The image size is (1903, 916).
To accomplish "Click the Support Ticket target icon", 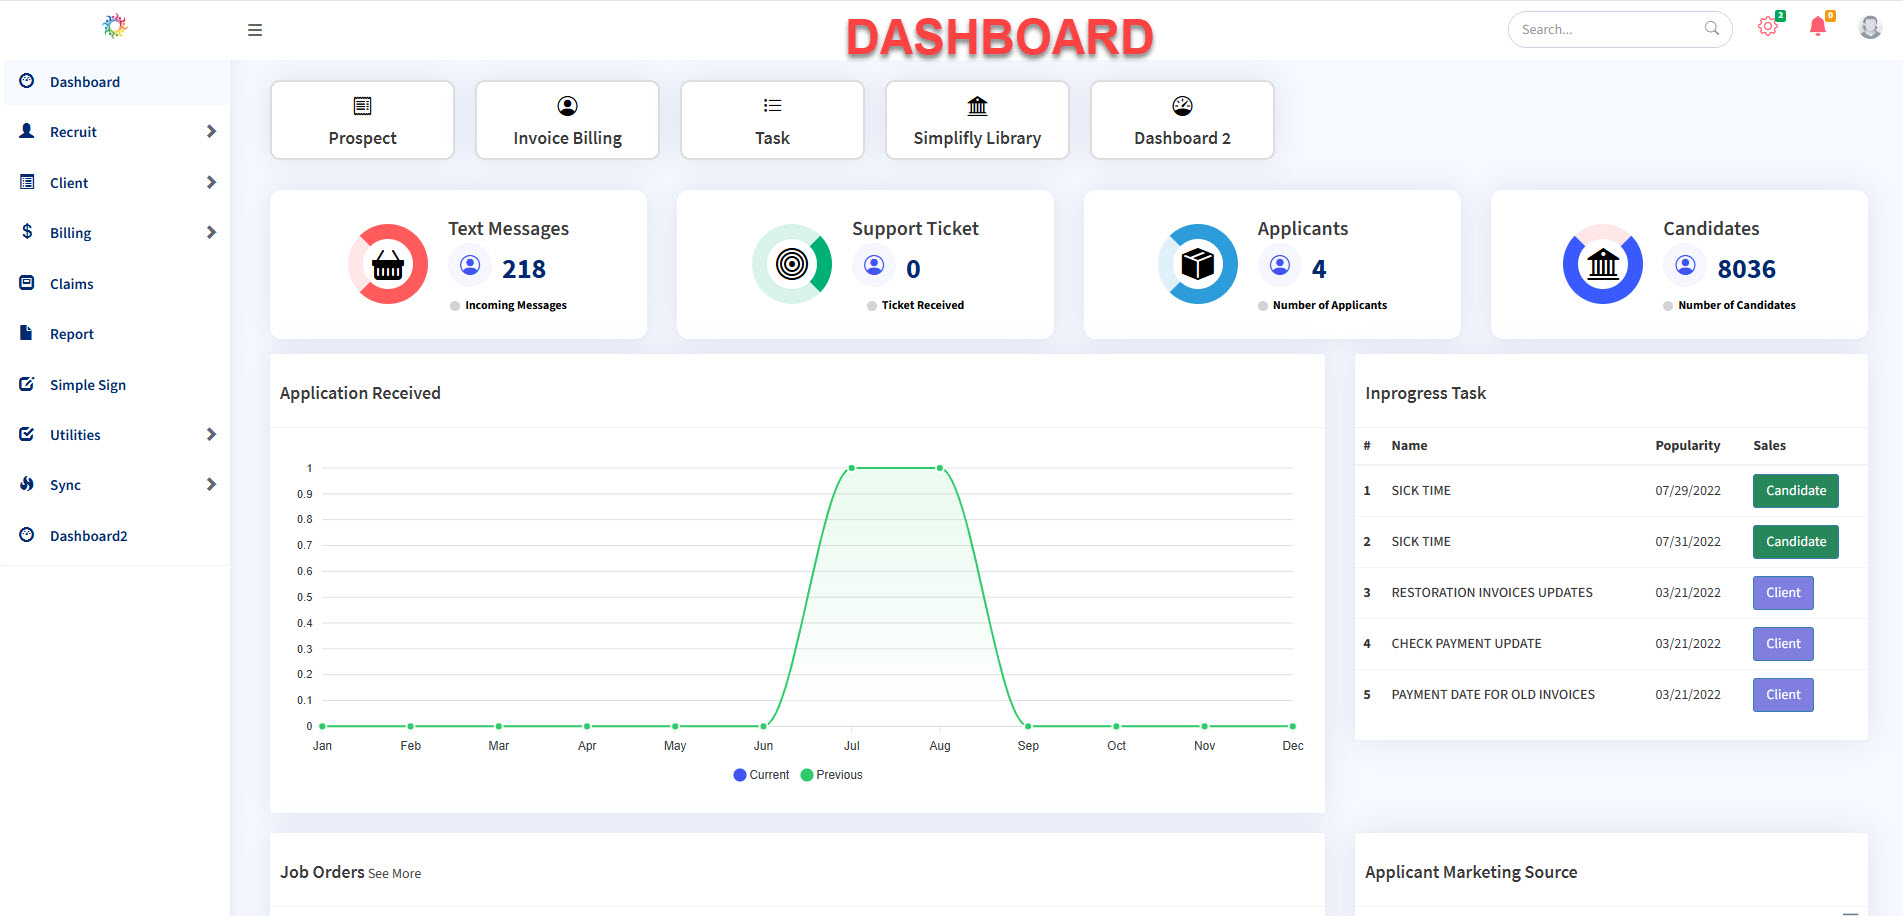I will pos(792,264).
